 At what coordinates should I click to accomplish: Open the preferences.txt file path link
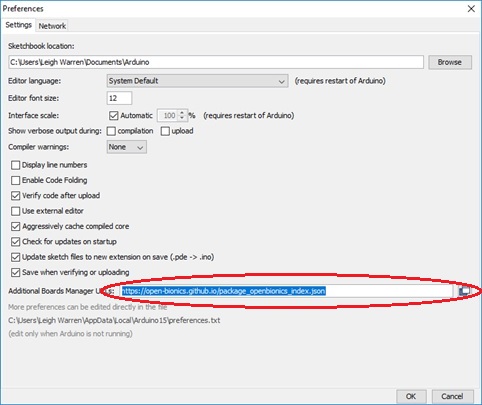114,320
